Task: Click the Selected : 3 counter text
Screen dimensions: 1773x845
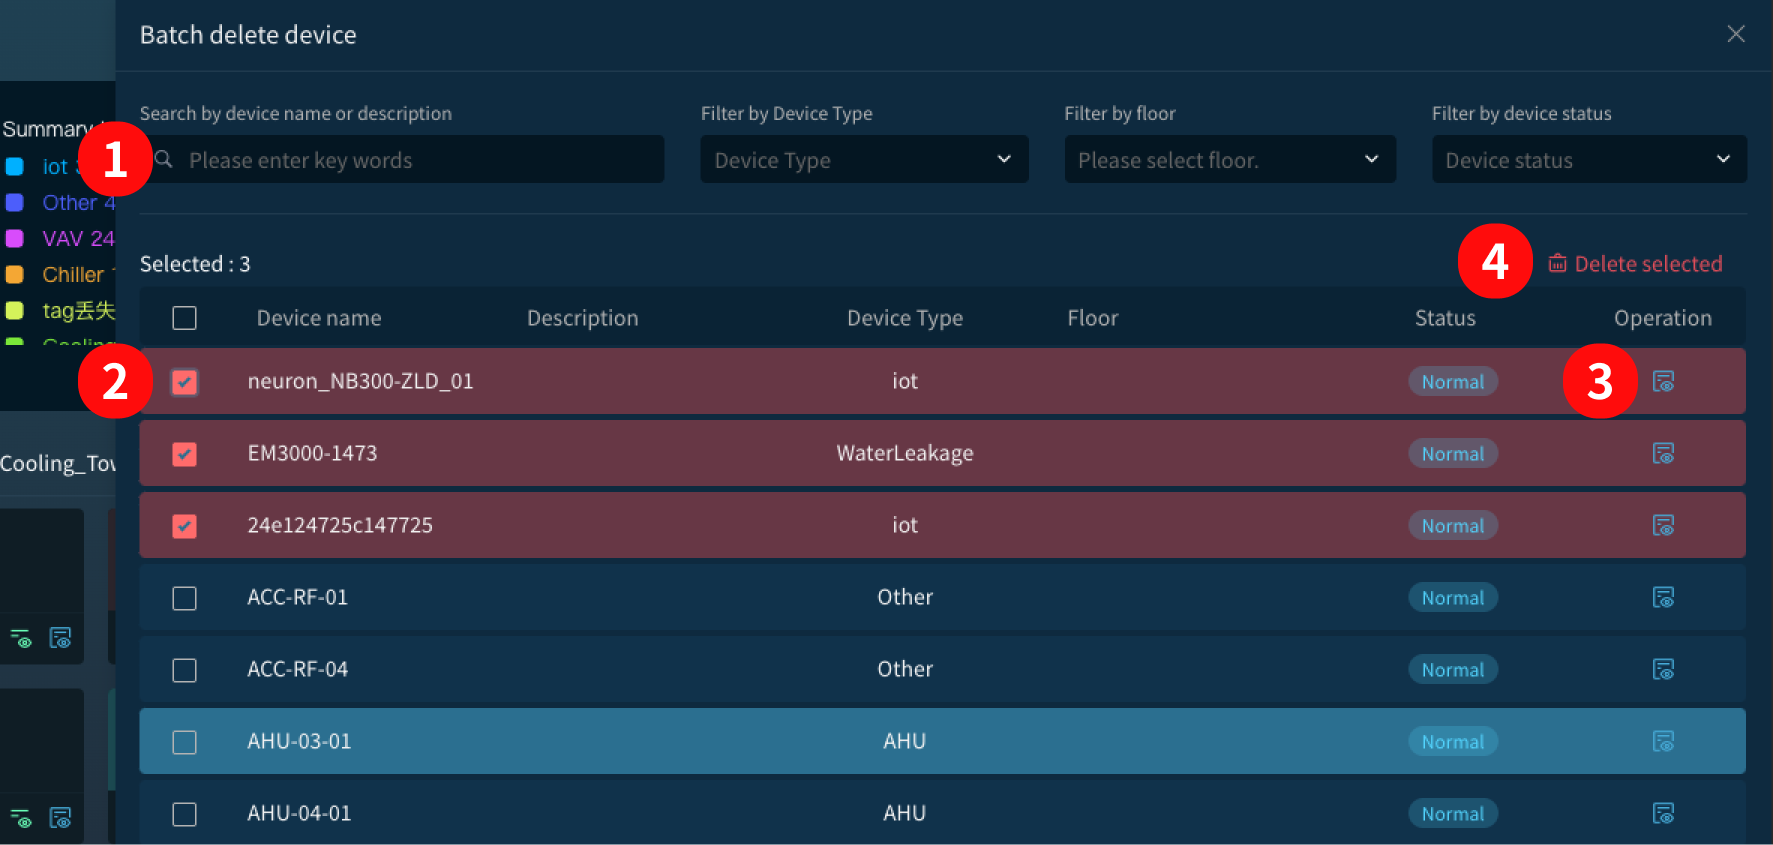Action: tap(195, 264)
